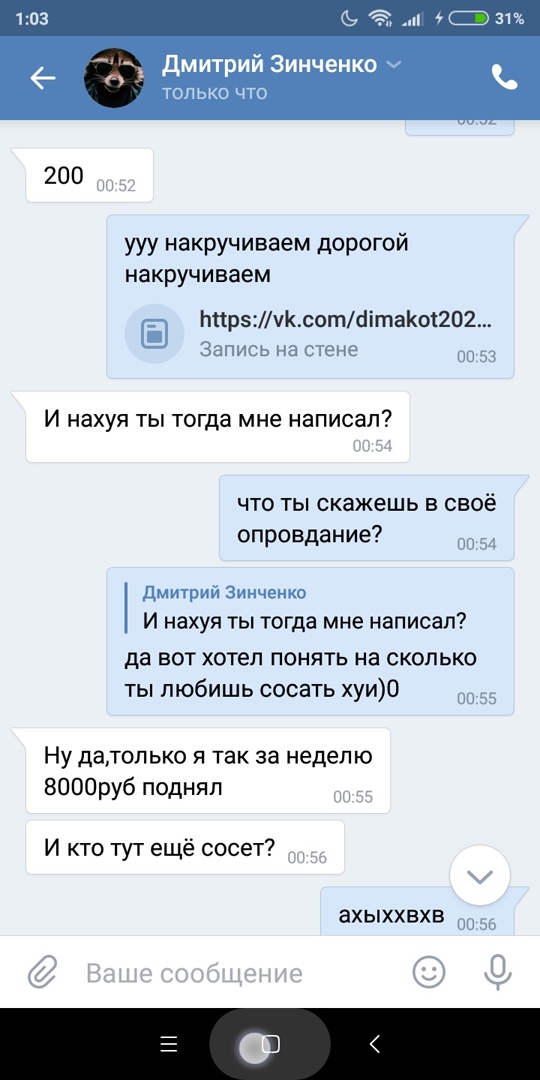Focus the 'Ваше сообщение' message field
Image resolution: width=540 pixels, height=1080 pixels.
coord(194,973)
